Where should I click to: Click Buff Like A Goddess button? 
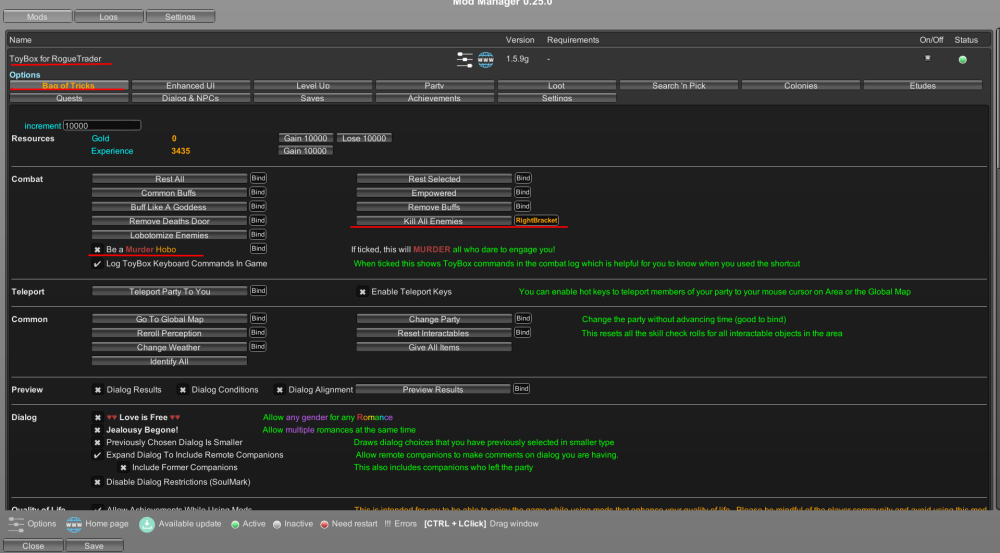pos(170,207)
